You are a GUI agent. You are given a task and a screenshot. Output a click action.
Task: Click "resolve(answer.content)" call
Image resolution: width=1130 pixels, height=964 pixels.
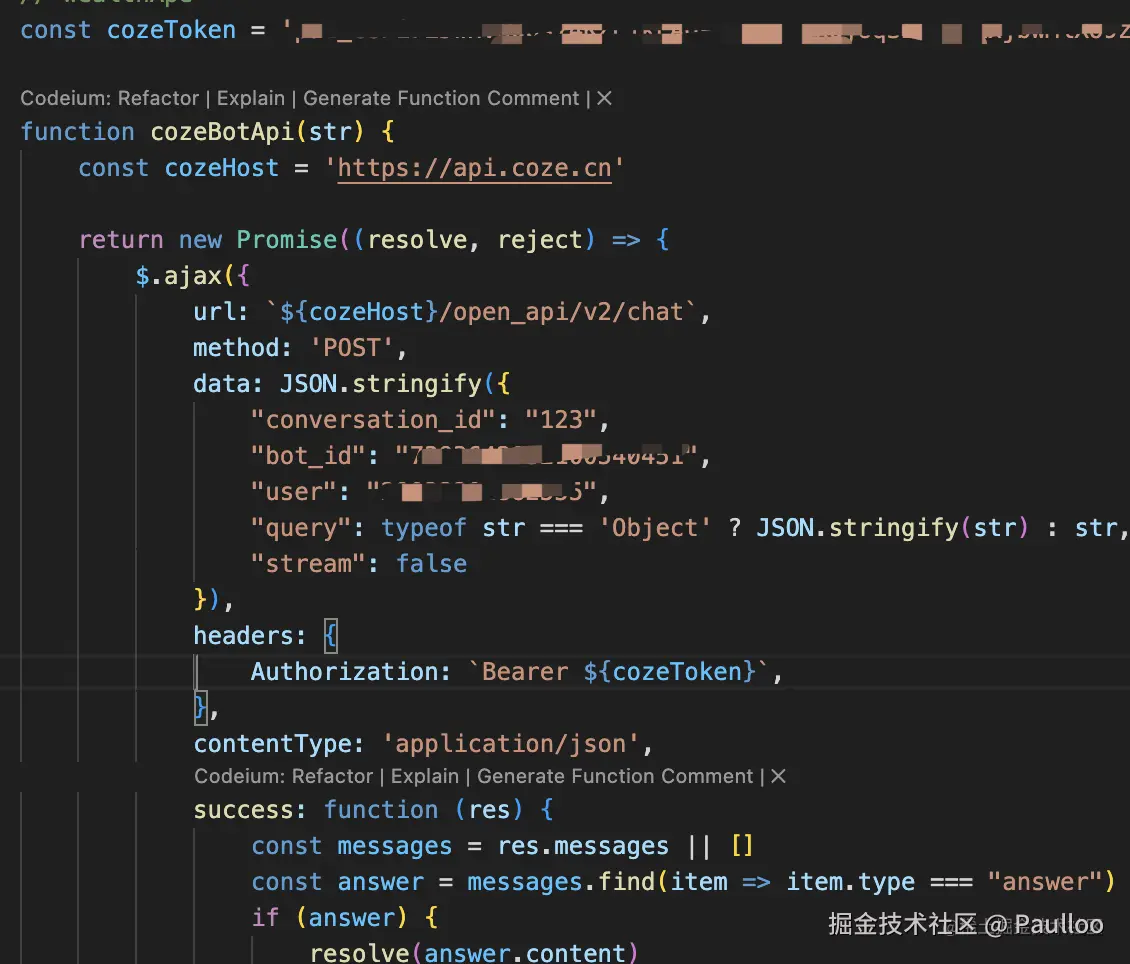click(474, 952)
